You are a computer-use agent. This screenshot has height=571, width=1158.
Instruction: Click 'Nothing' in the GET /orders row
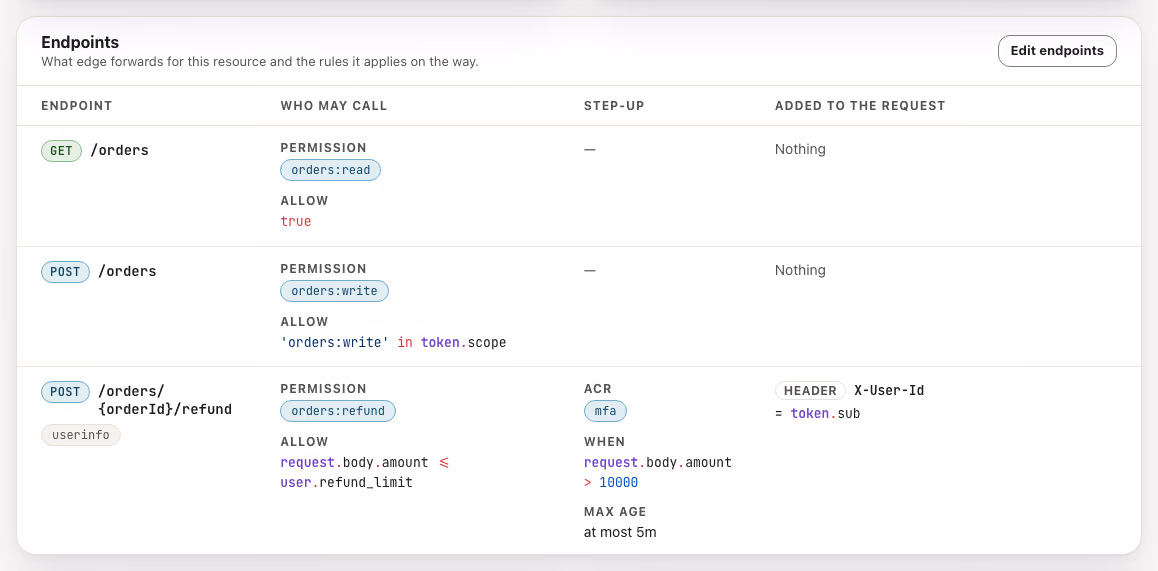[800, 149]
